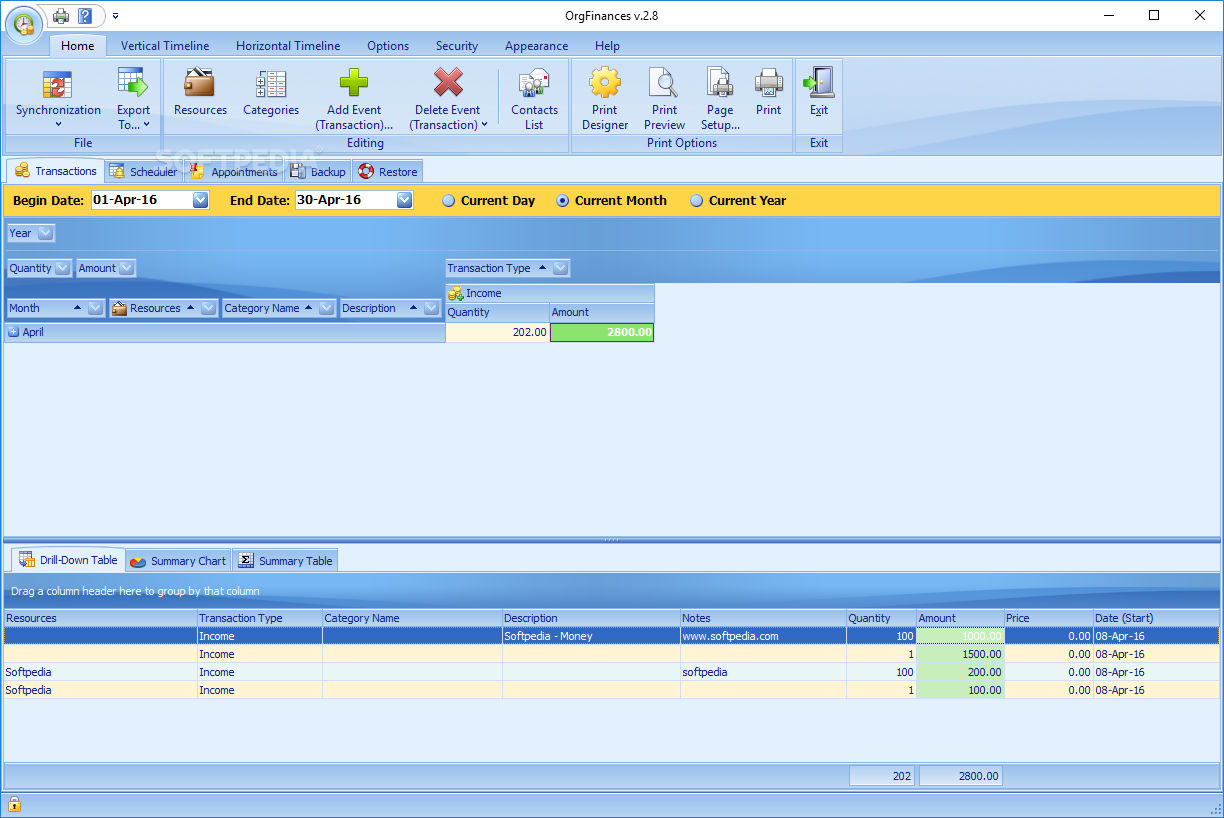This screenshot has width=1224, height=818.
Task: Click the panel splitter handle dots
Action: pos(611,540)
